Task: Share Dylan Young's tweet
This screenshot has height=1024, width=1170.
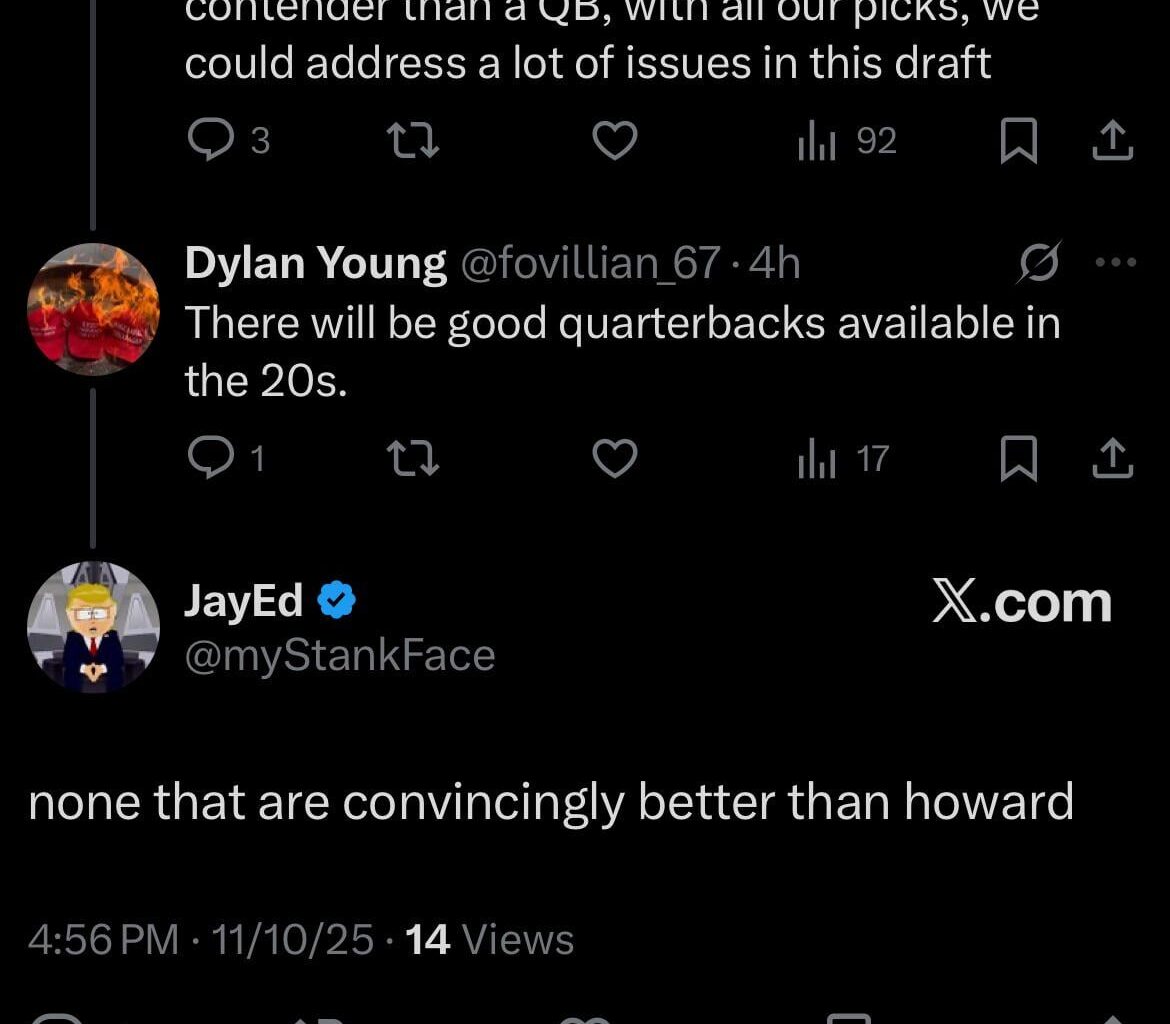Action: [x=1112, y=459]
